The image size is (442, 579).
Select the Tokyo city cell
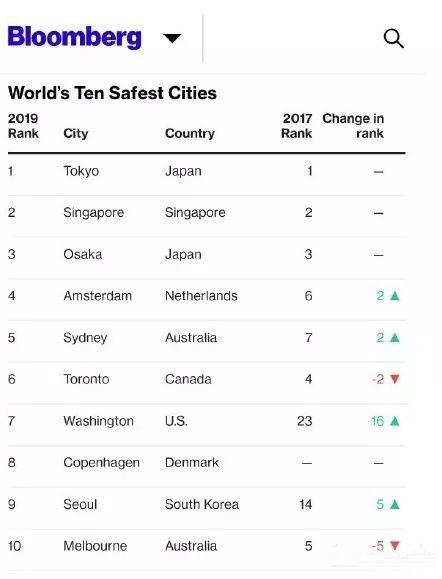point(81,171)
